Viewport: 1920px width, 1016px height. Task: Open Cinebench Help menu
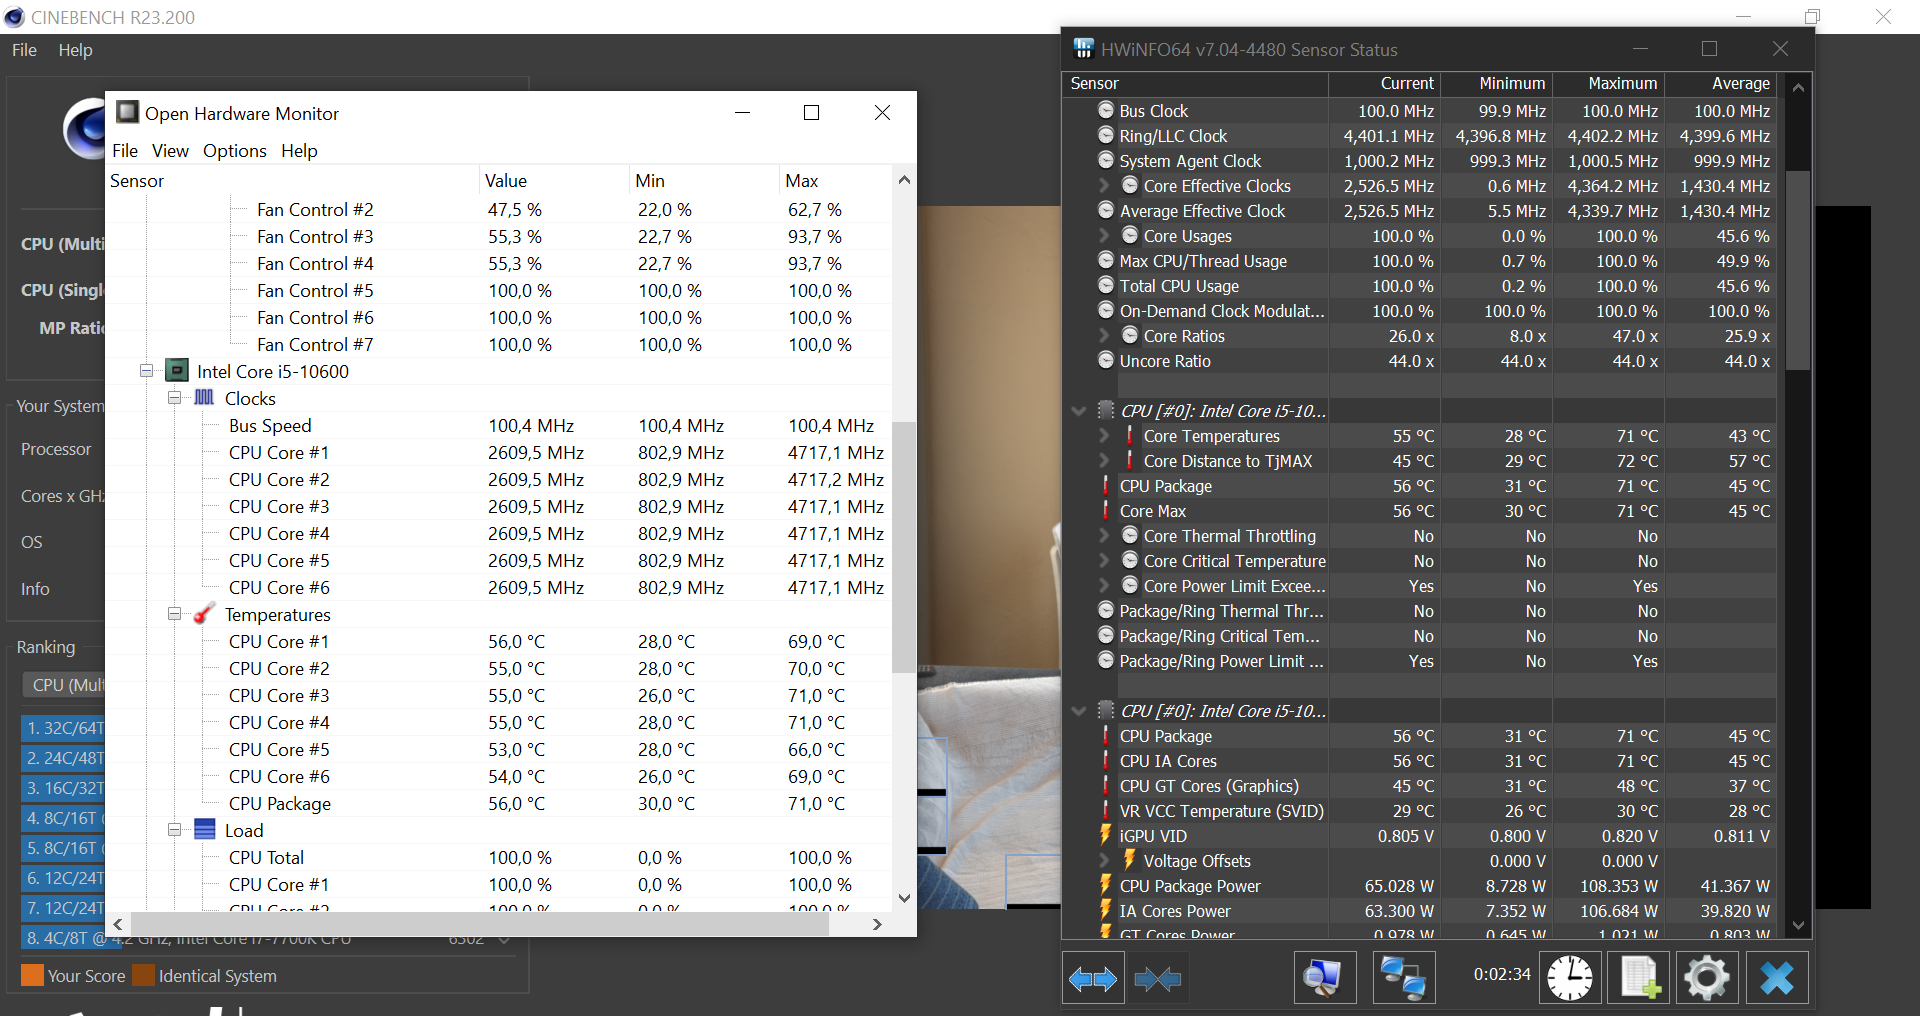pos(75,50)
